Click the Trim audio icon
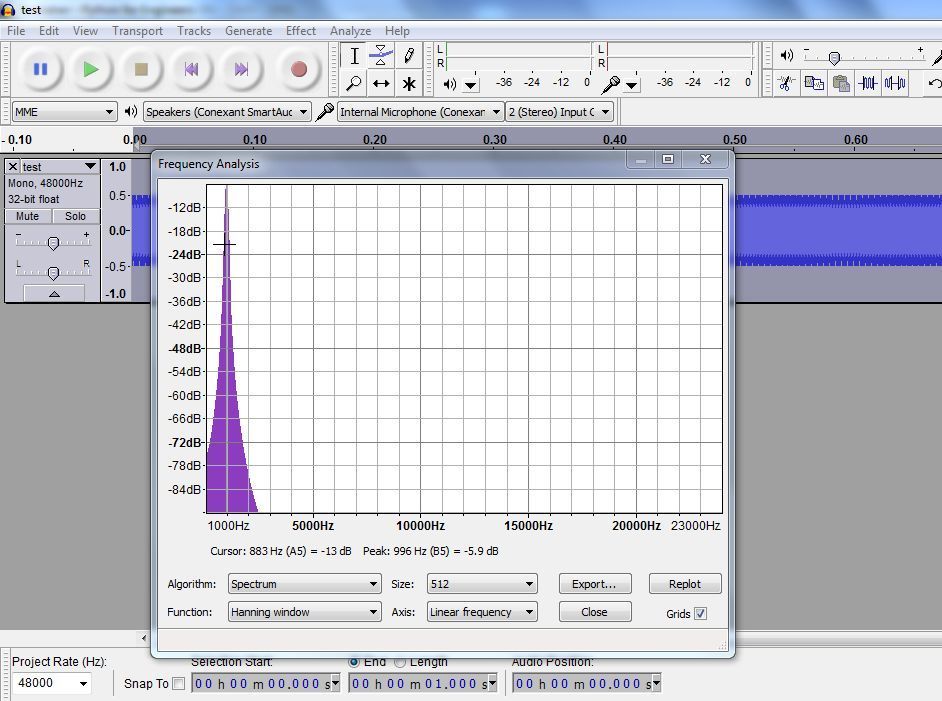The width and height of the screenshot is (942, 701). 868,83
